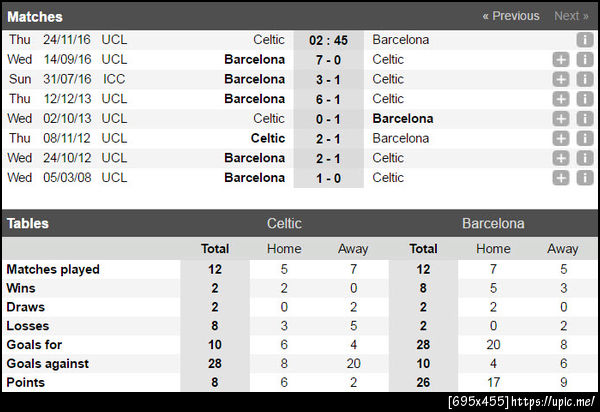Go to Previous matches page
The width and height of the screenshot is (600, 412).
(510, 16)
